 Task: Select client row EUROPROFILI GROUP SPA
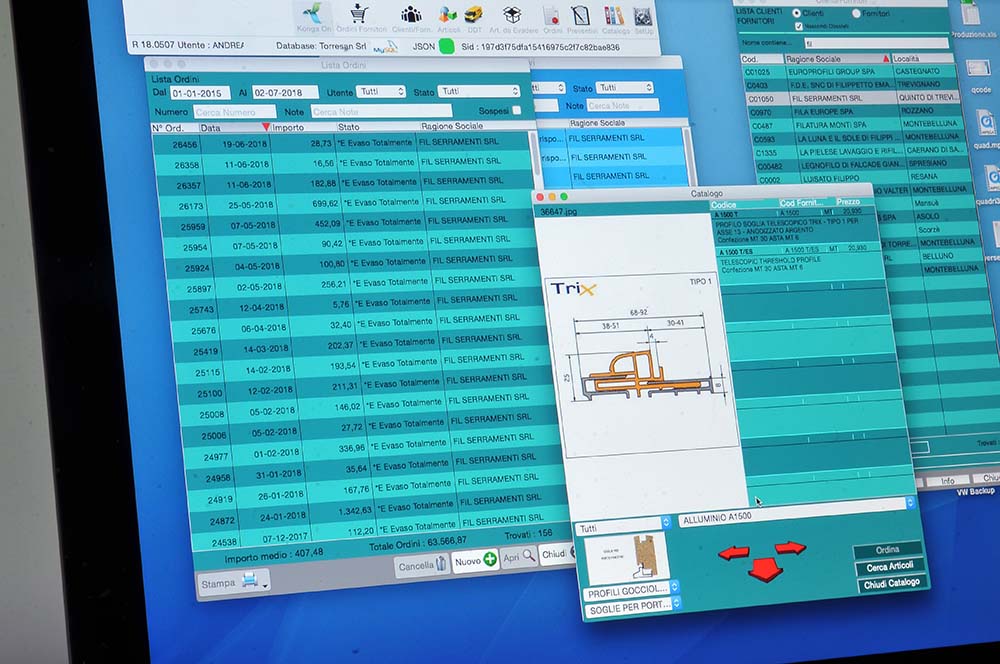click(850, 72)
